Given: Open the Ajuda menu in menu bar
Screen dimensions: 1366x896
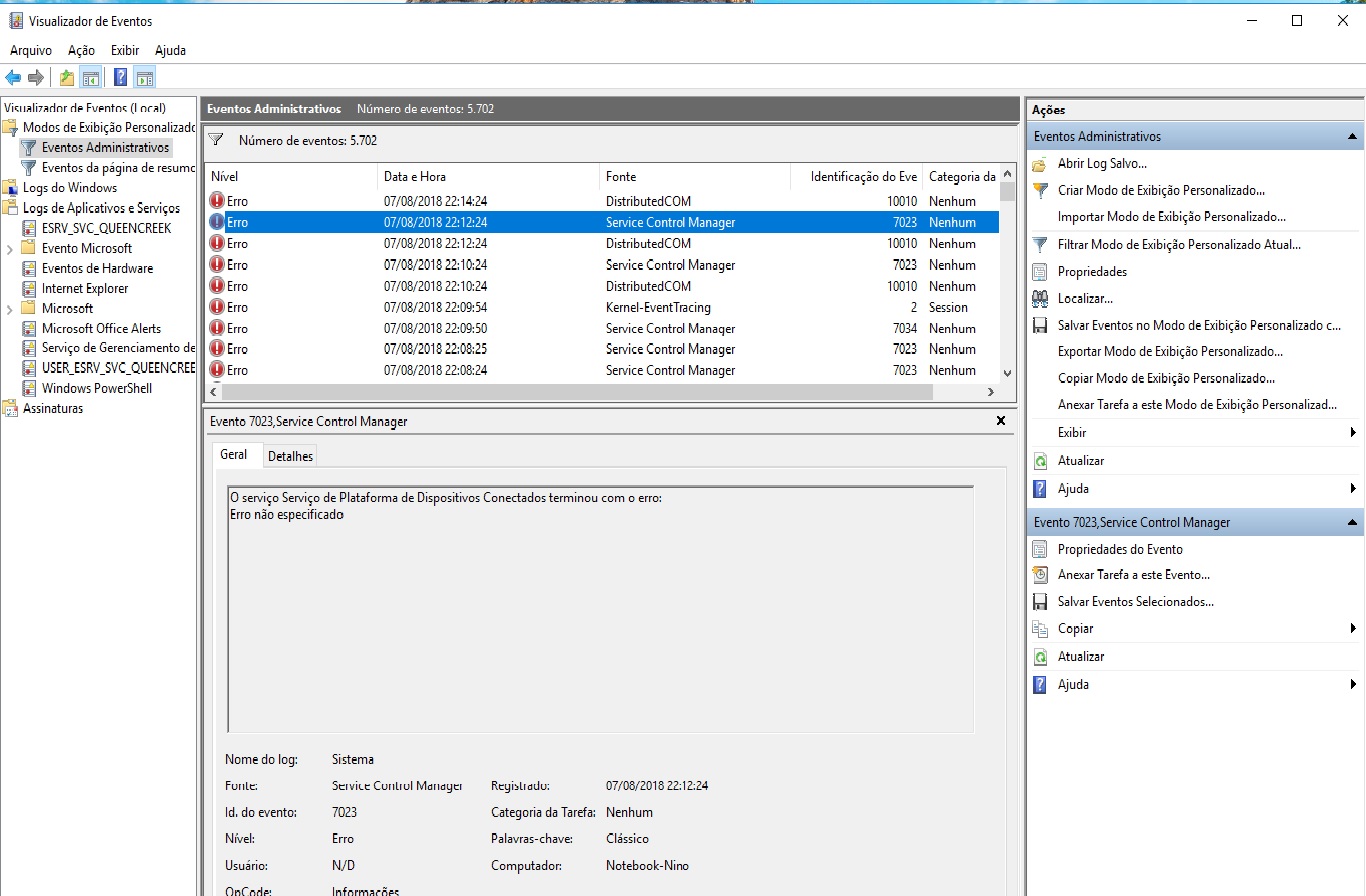Looking at the screenshot, I should pos(170,50).
